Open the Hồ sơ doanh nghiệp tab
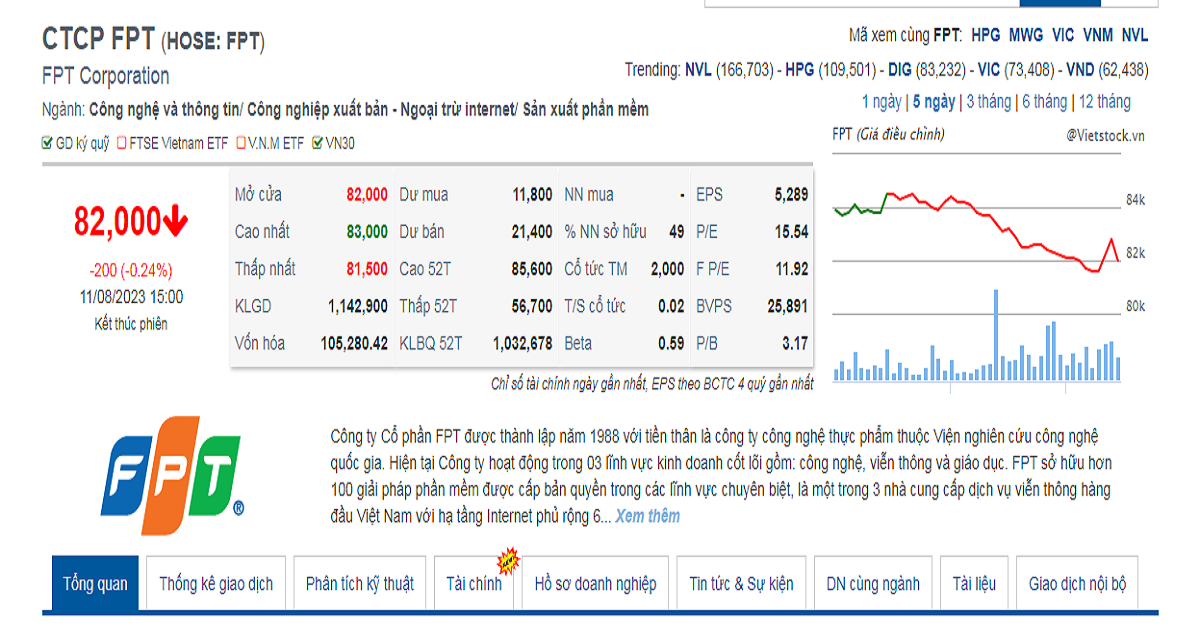 pyautogui.click(x=595, y=584)
